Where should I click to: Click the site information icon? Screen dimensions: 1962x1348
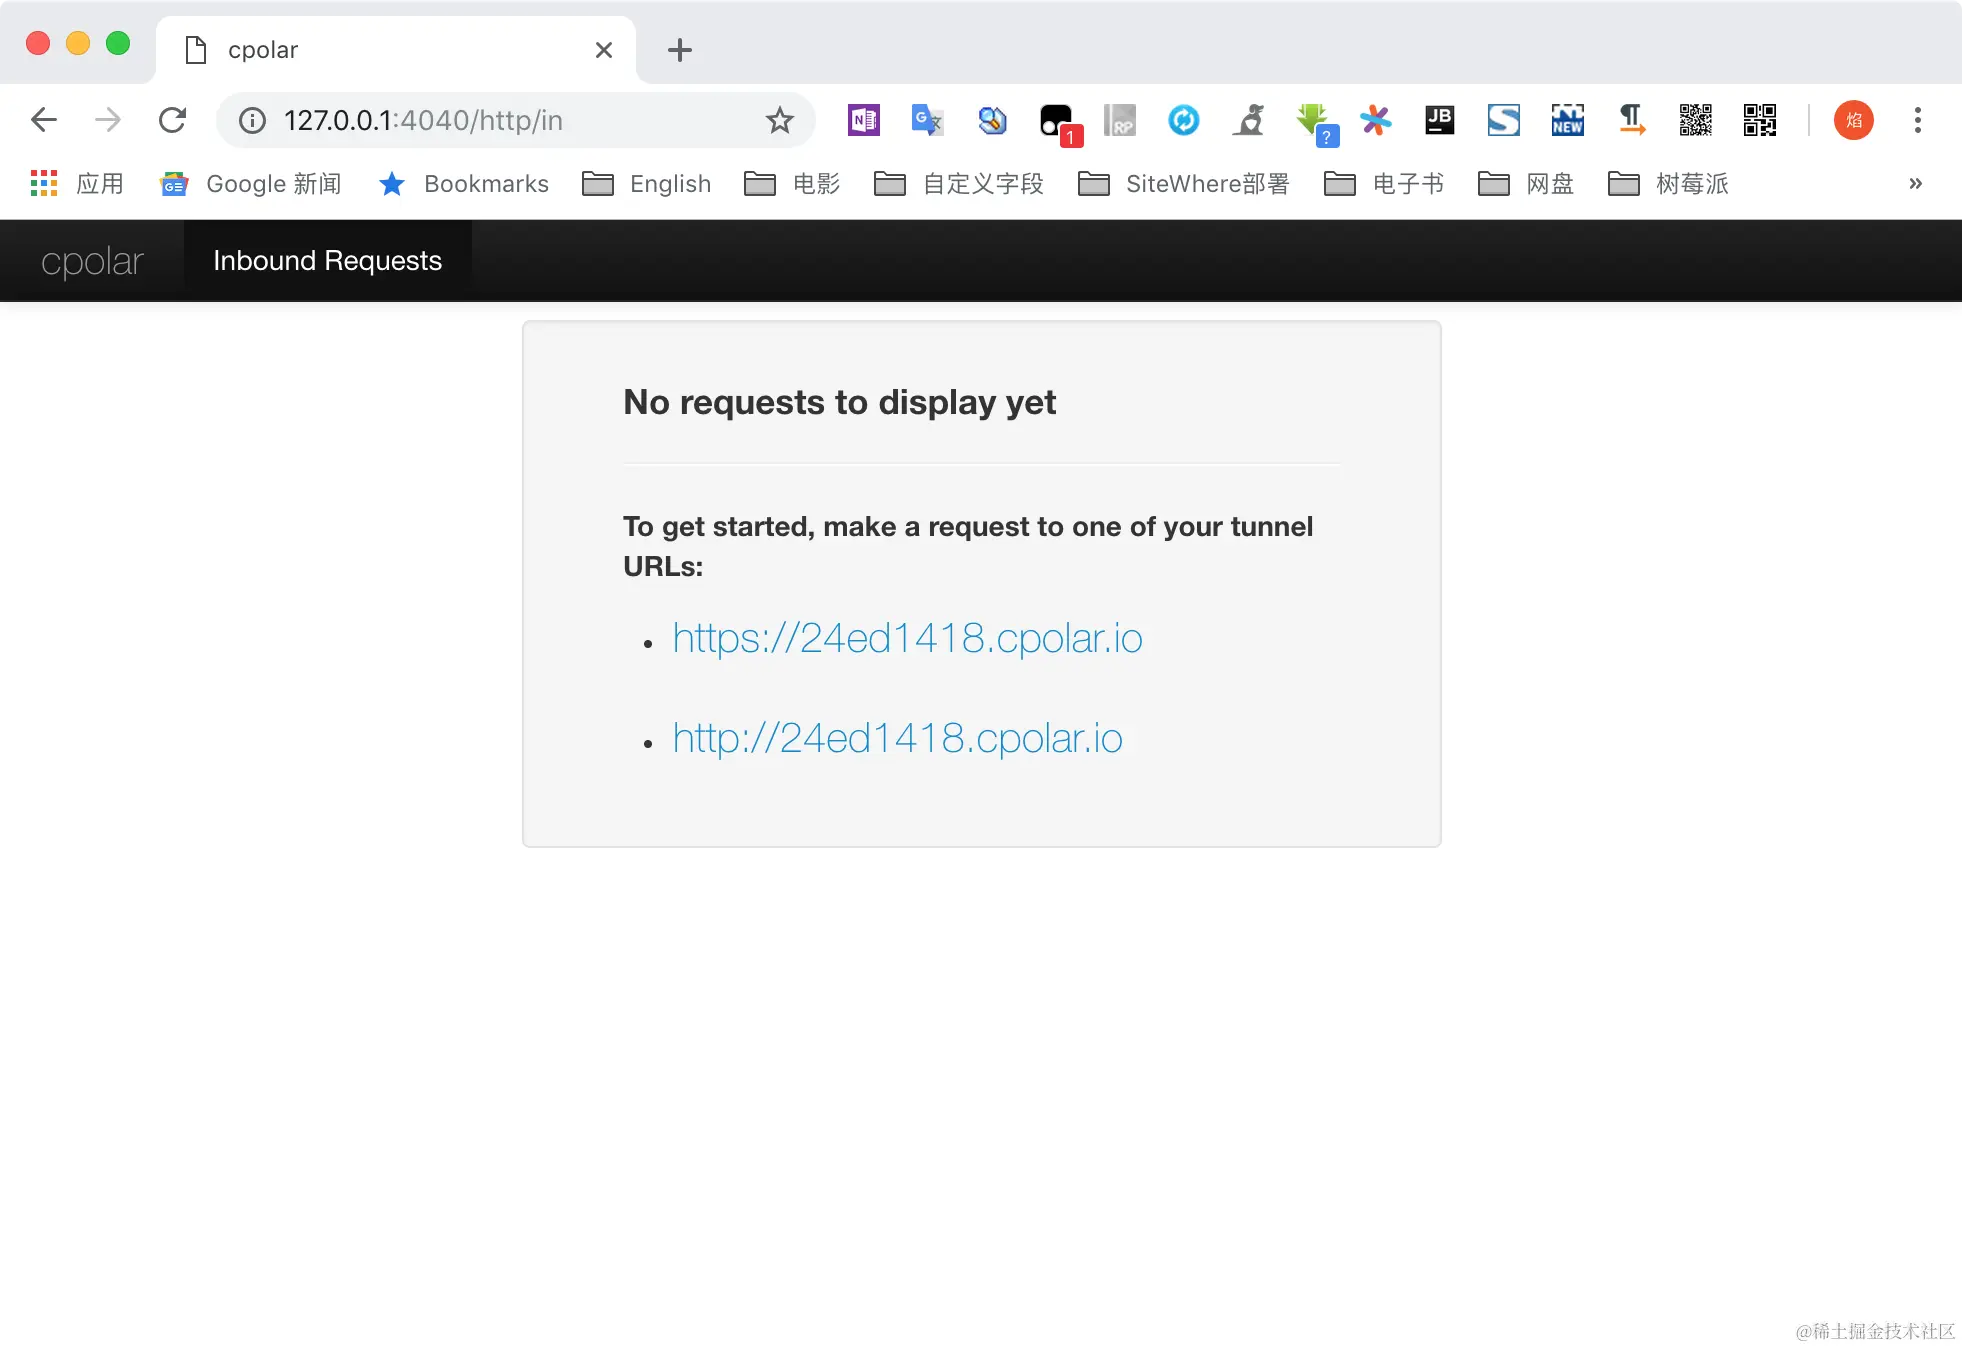(252, 121)
